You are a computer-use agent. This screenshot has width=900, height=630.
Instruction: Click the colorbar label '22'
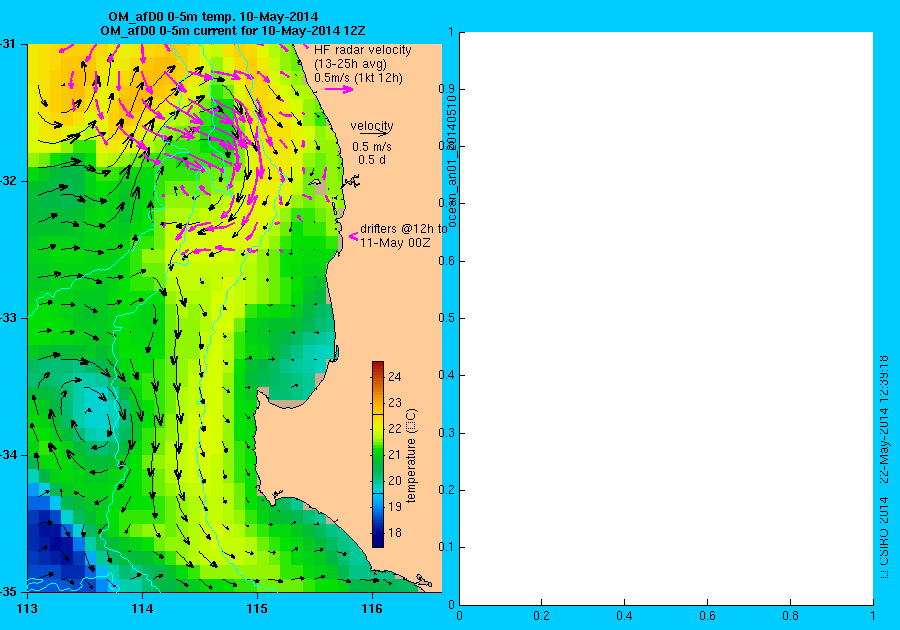tap(395, 429)
